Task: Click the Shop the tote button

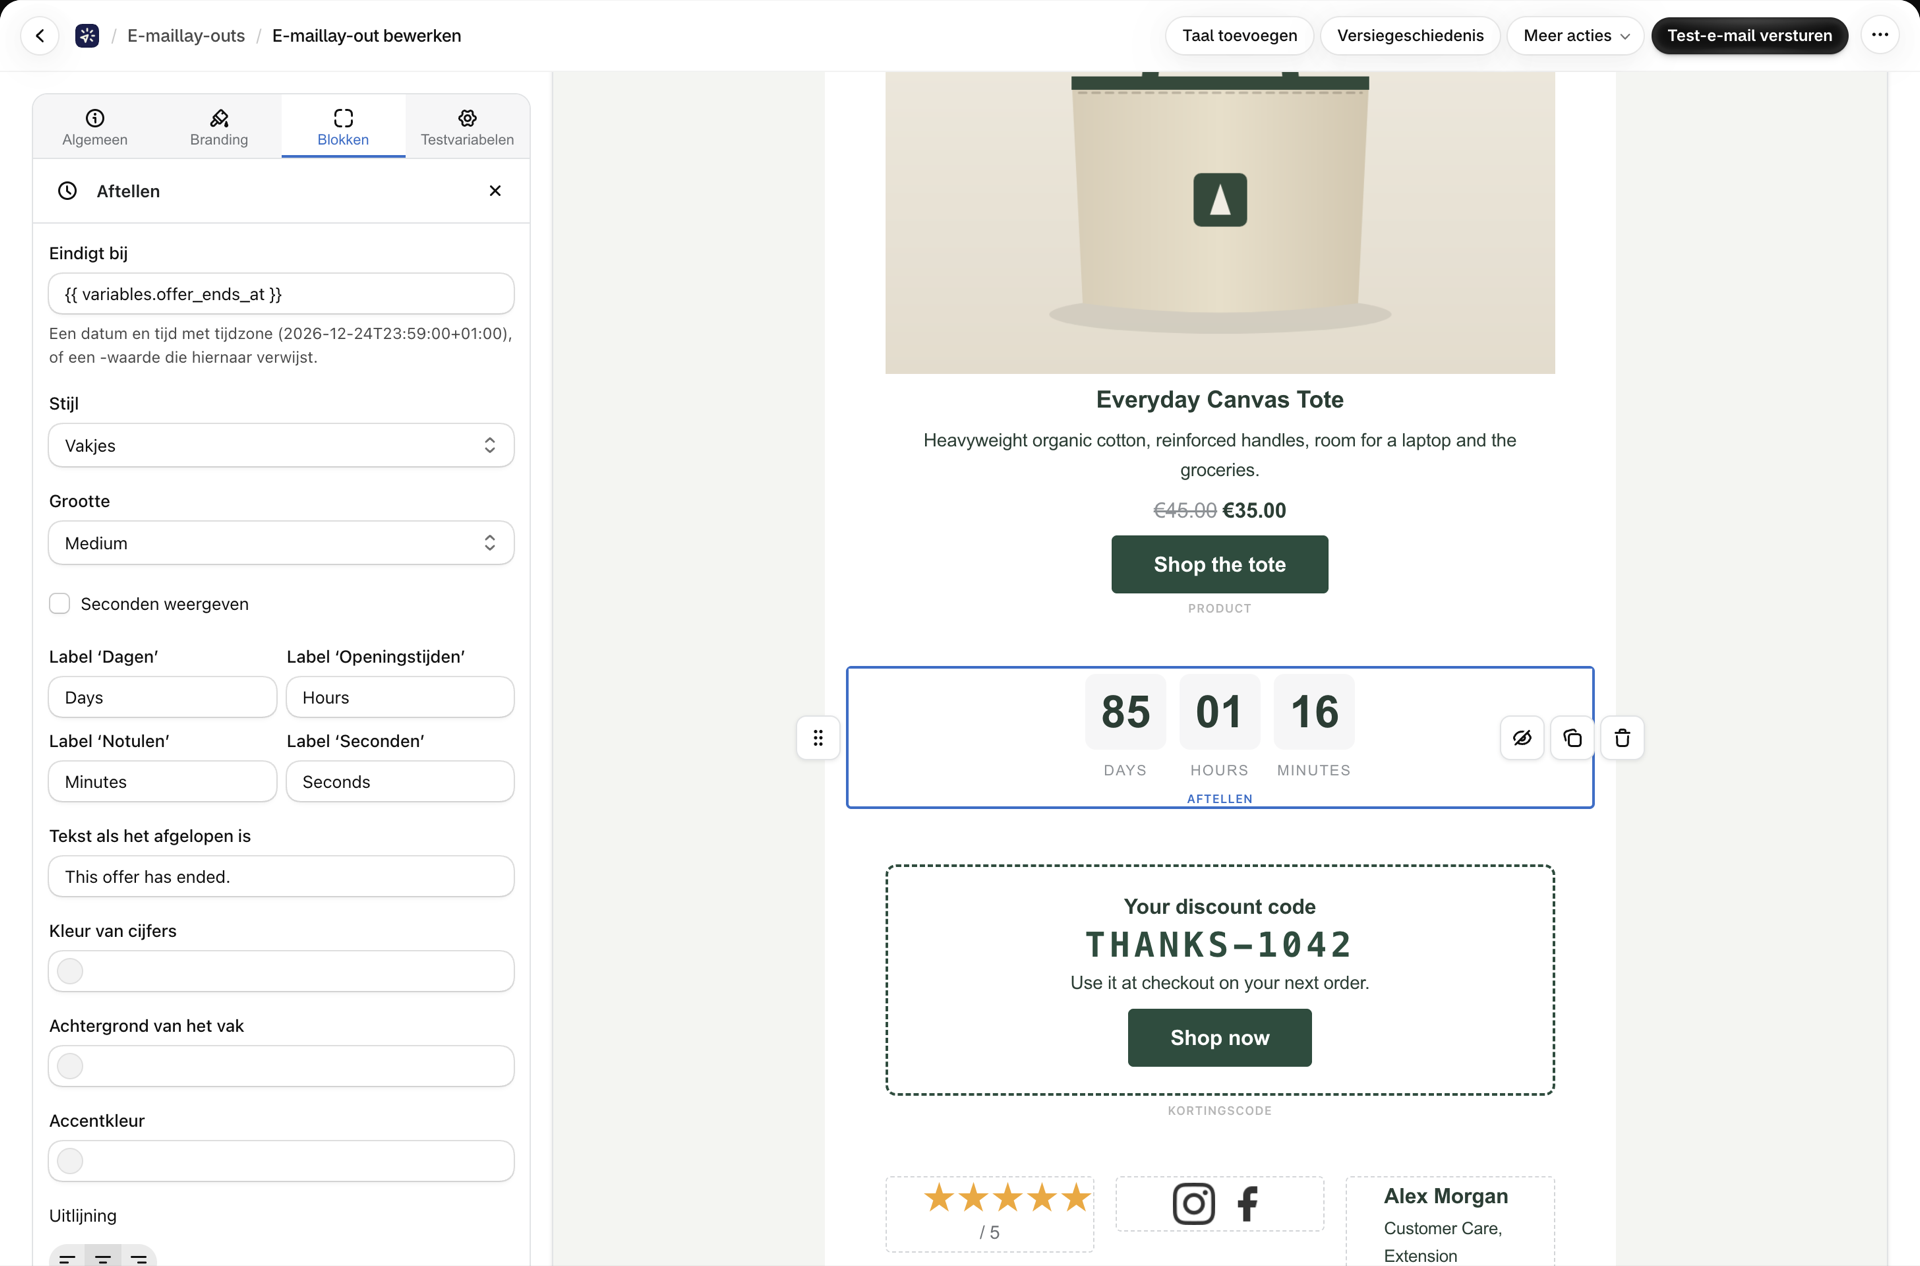Action: 1220,565
